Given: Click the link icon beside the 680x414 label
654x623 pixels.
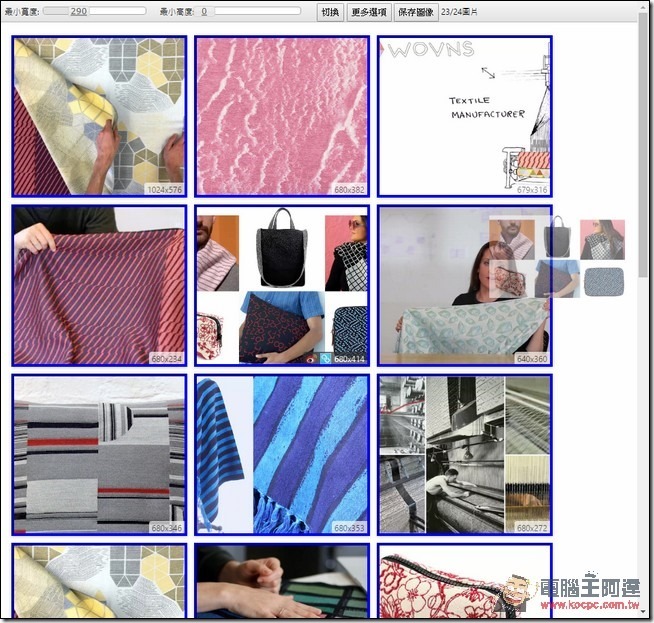Looking at the screenshot, I should click(x=325, y=358).
